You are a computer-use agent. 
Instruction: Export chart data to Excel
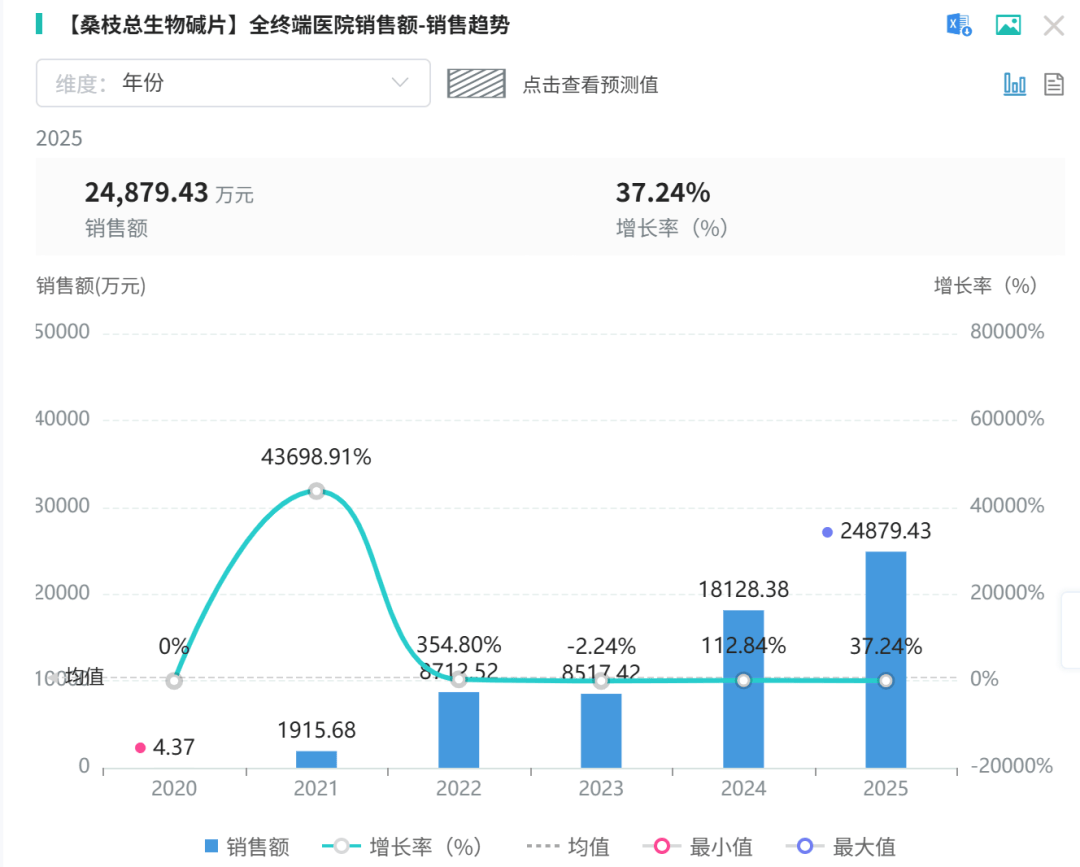click(959, 26)
